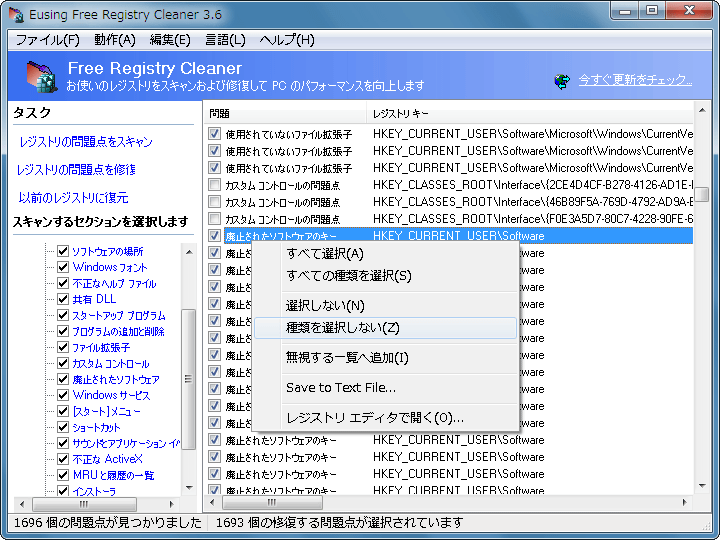720x540 pixels.
Task: Click results horizontal scroll left arrow
Action: coord(212,502)
